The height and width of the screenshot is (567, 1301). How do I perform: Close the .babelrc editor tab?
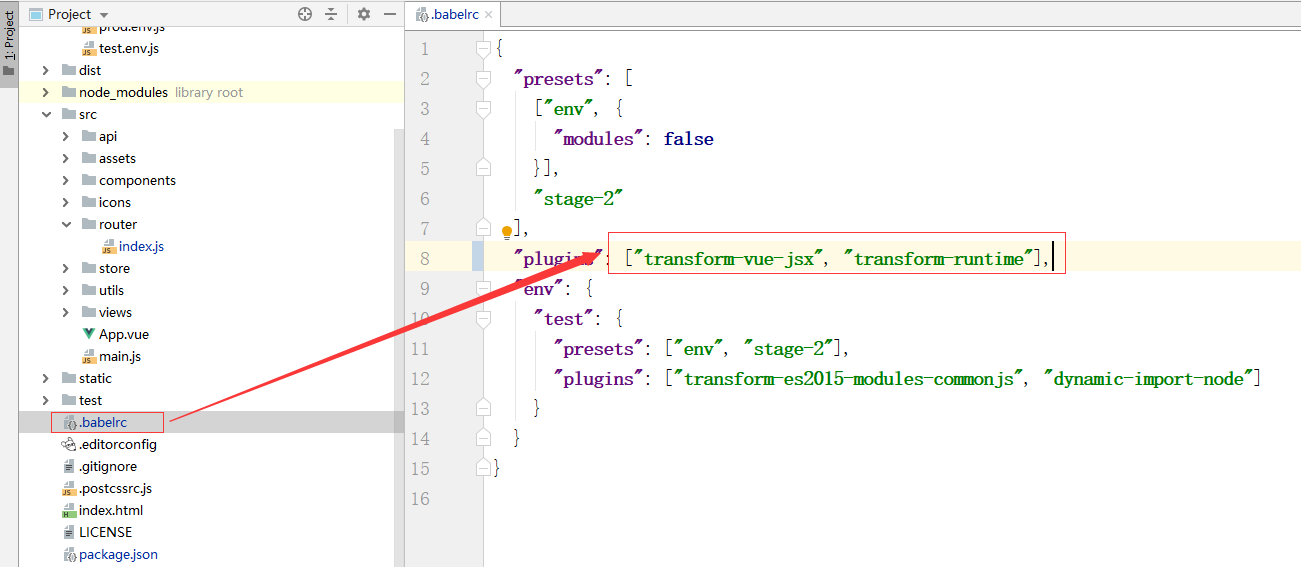tap(489, 14)
